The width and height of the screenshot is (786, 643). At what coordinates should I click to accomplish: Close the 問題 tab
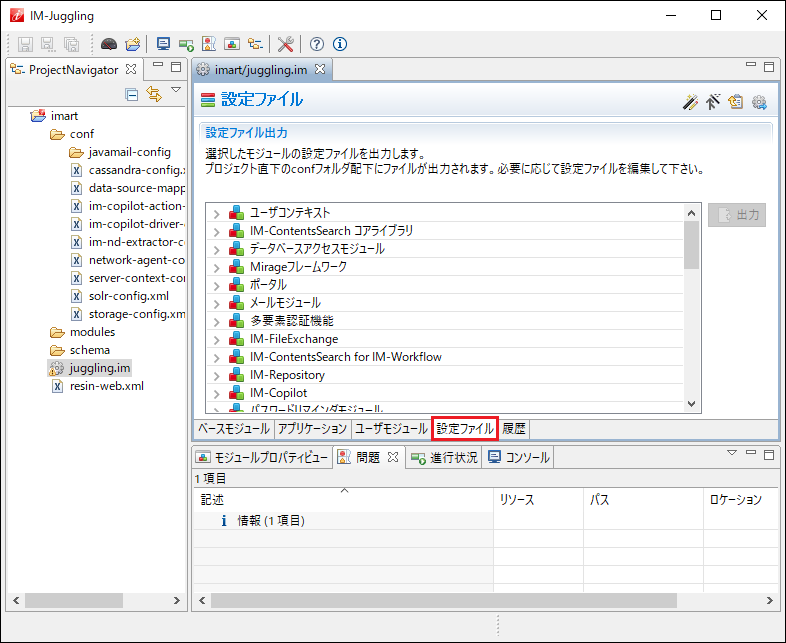(394, 457)
